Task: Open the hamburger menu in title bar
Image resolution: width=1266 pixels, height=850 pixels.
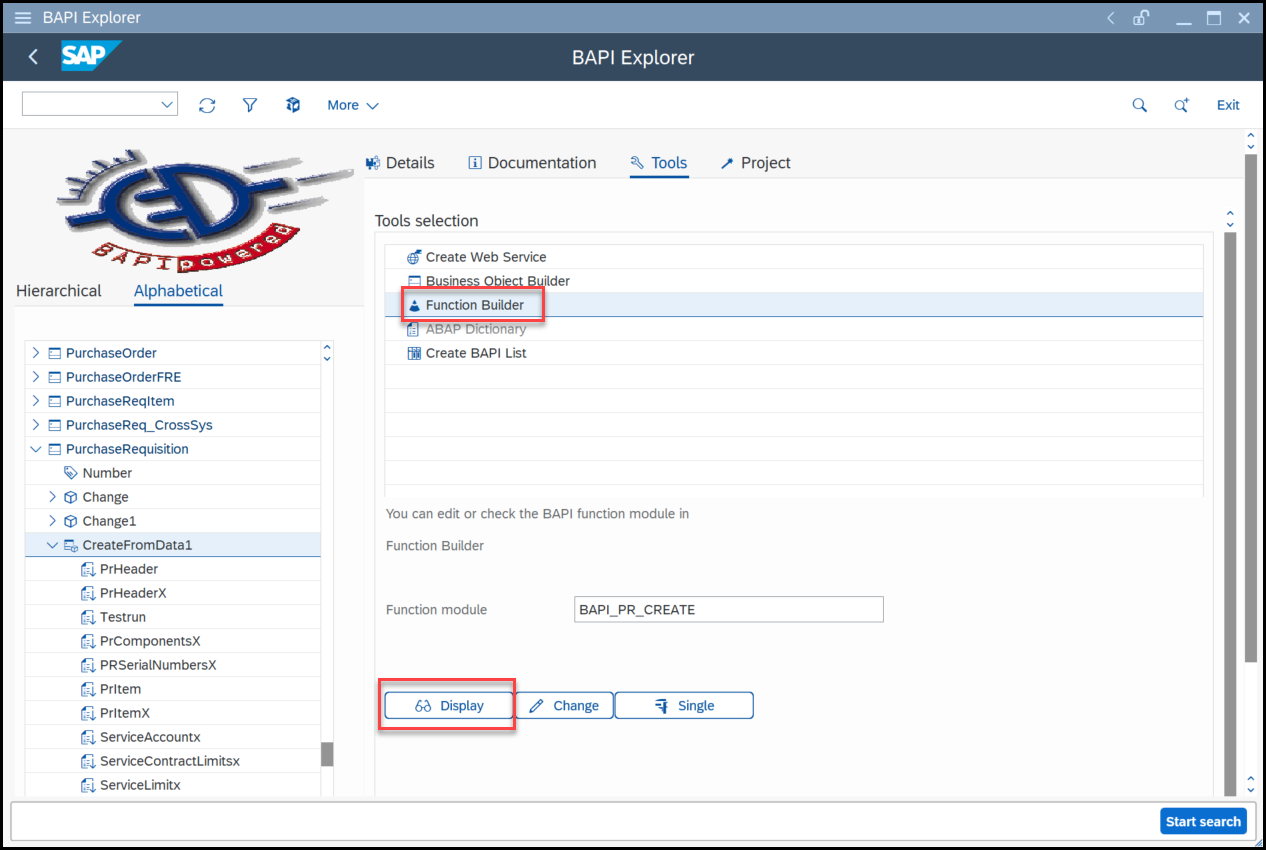Action: click(x=23, y=17)
